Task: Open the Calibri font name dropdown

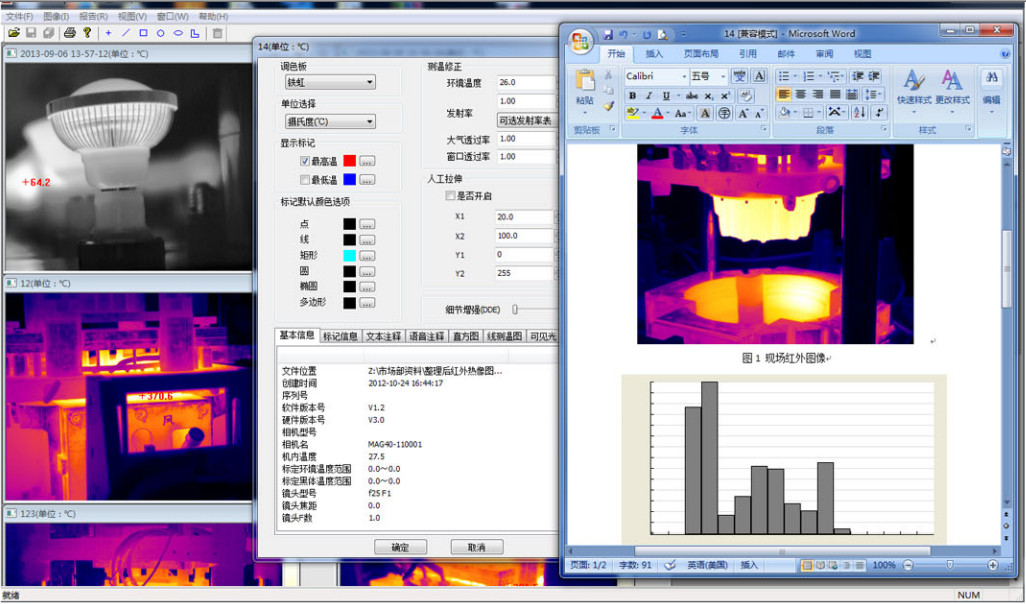Action: tap(684, 77)
